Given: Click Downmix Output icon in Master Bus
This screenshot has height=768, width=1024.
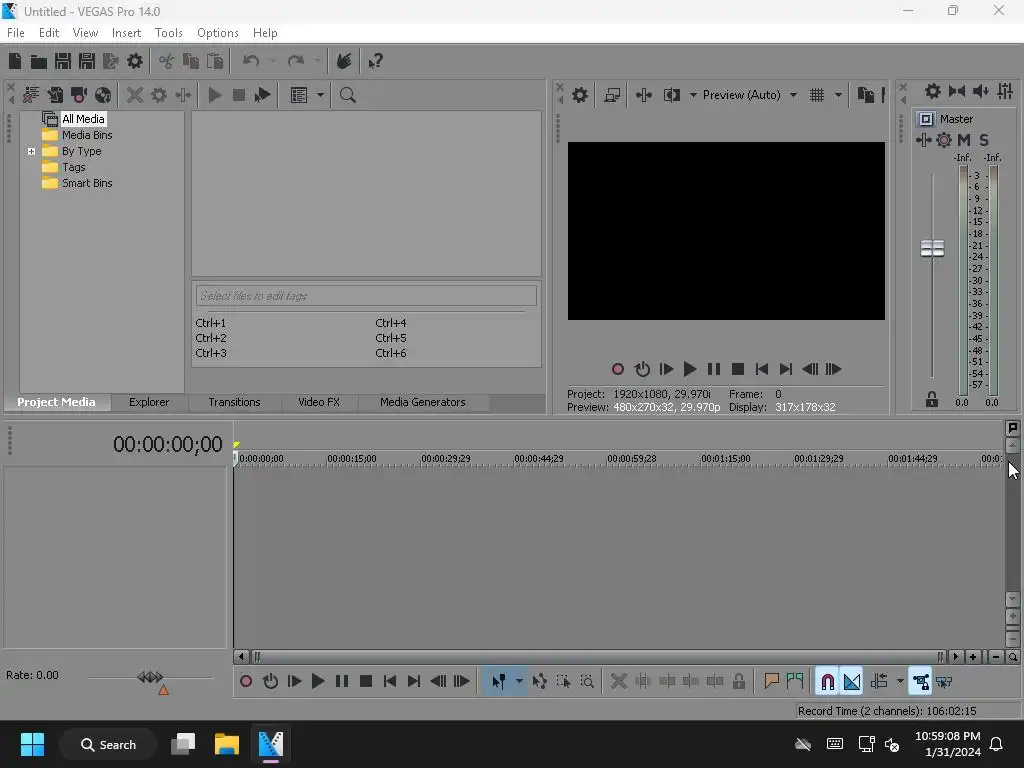Looking at the screenshot, I should (957, 91).
